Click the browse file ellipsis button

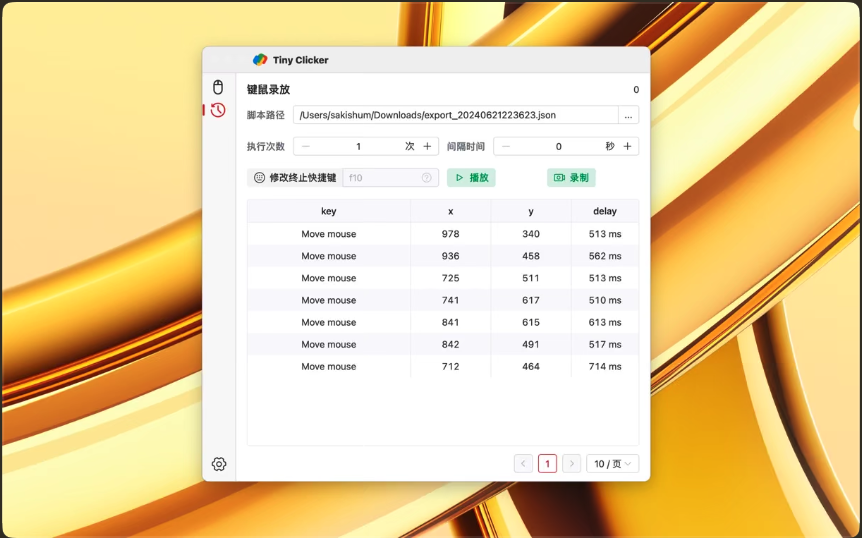[x=628, y=115]
